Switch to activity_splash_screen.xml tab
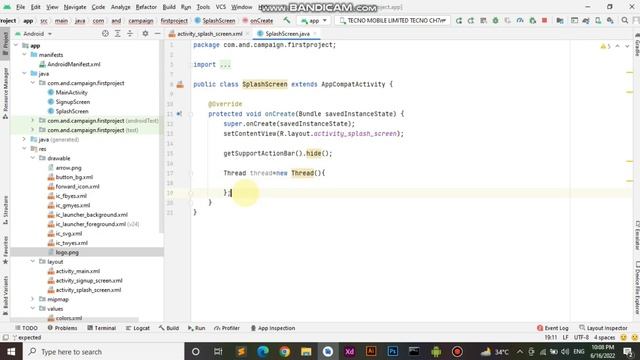This screenshot has height=360, width=640. click(x=209, y=33)
